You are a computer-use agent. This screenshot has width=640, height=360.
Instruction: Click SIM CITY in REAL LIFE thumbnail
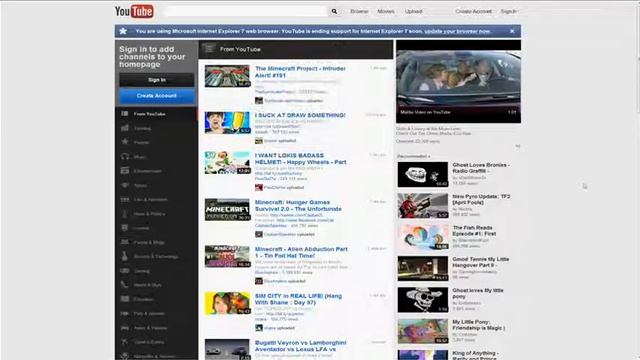point(227,303)
